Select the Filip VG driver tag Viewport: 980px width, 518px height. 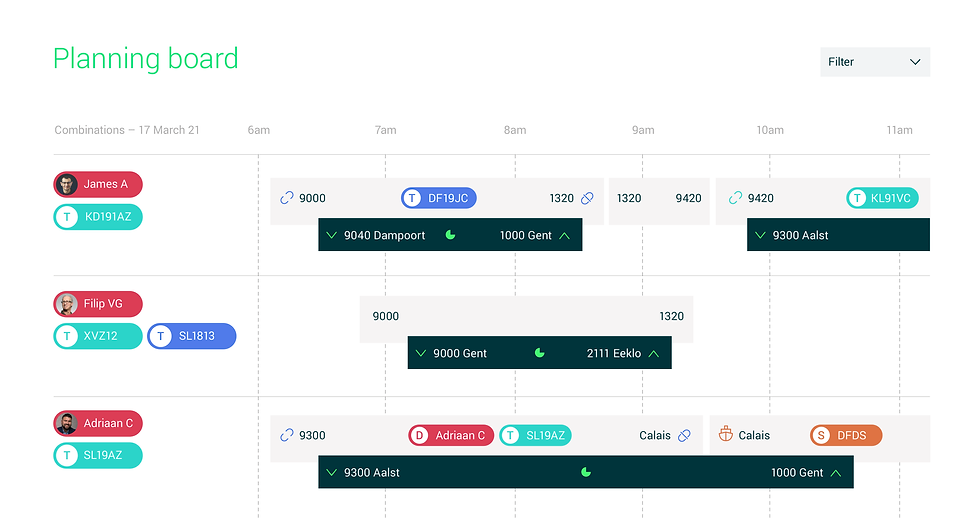pyautogui.click(x=98, y=304)
